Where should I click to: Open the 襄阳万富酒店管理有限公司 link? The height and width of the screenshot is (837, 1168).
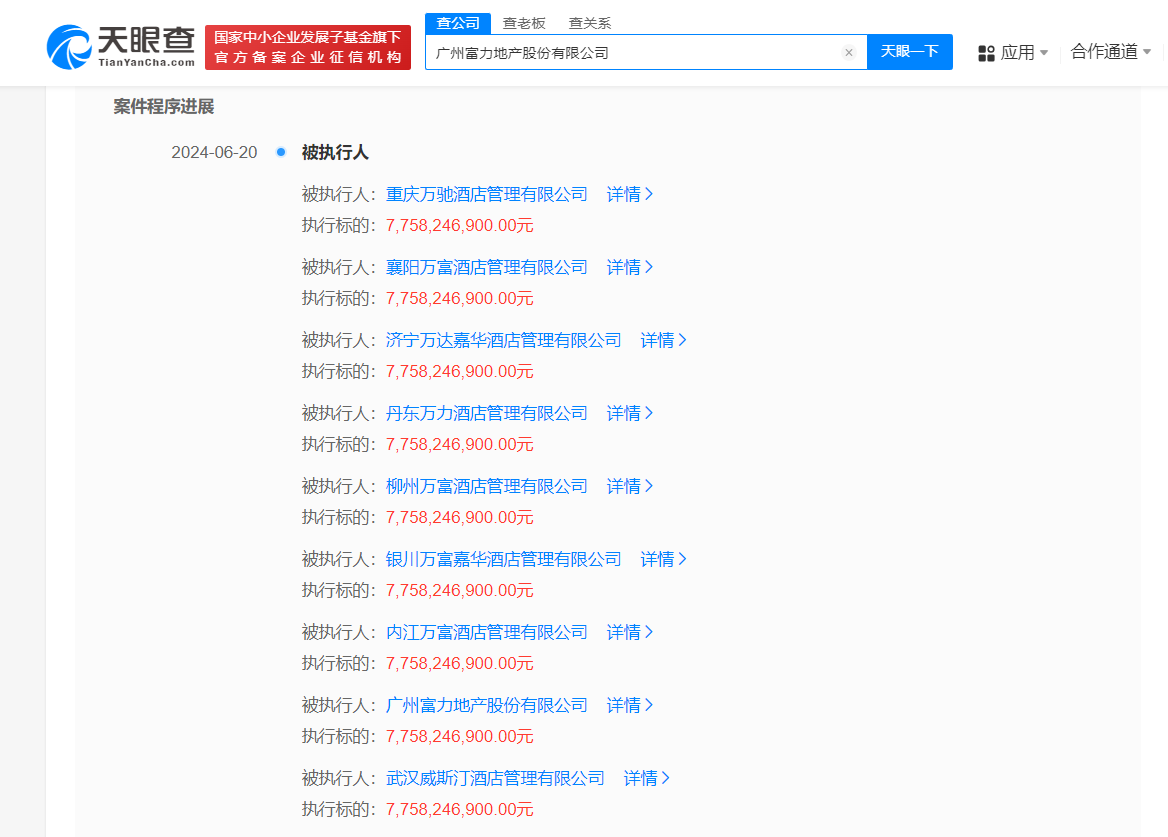coord(487,267)
